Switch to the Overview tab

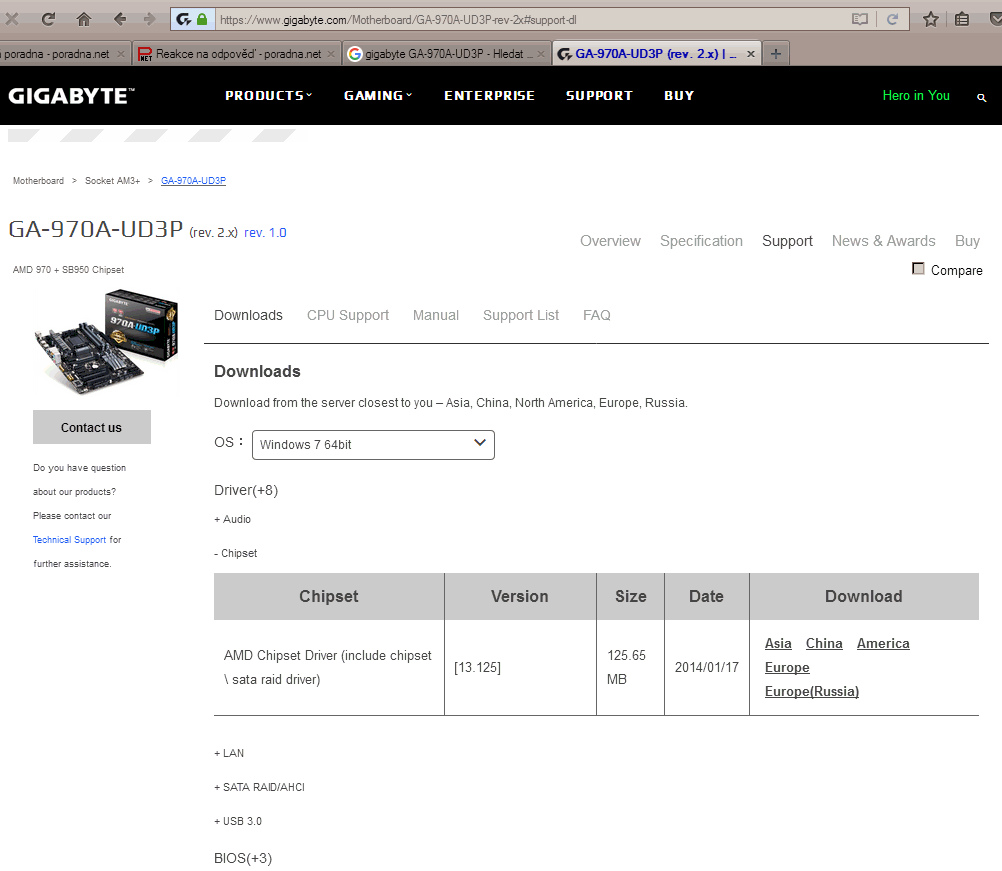(610, 241)
